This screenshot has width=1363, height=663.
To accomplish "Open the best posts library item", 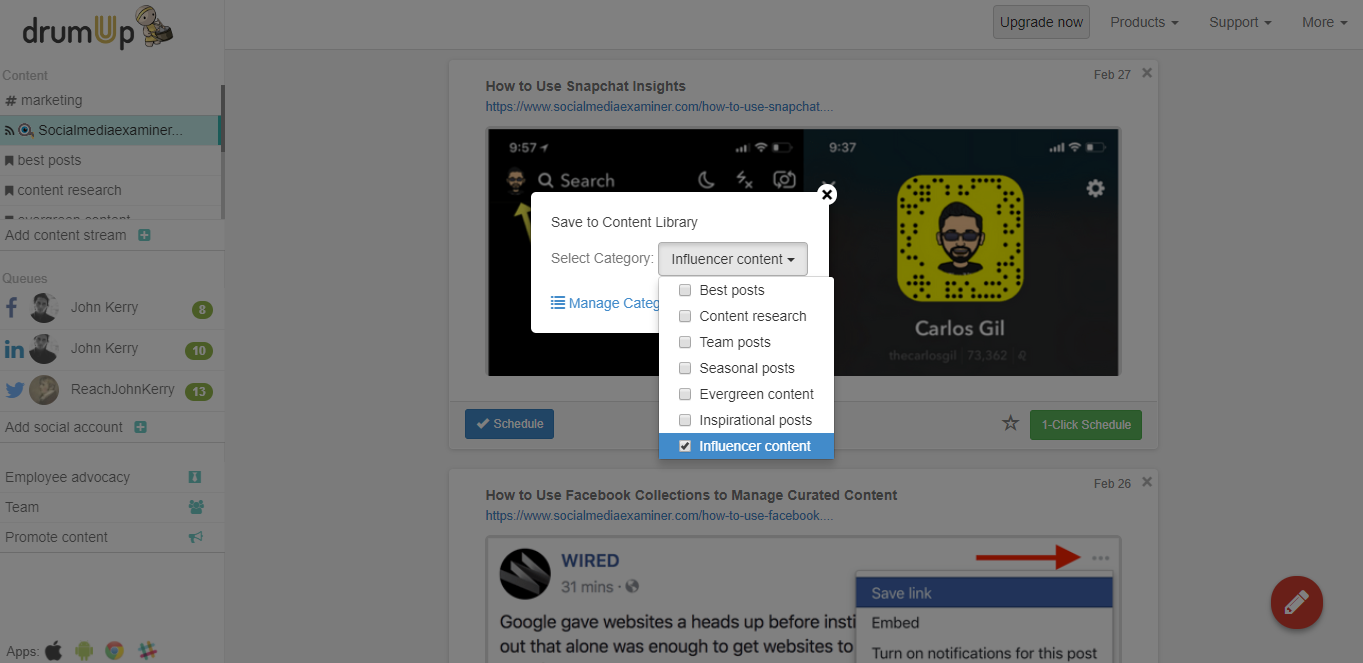I will [110, 160].
